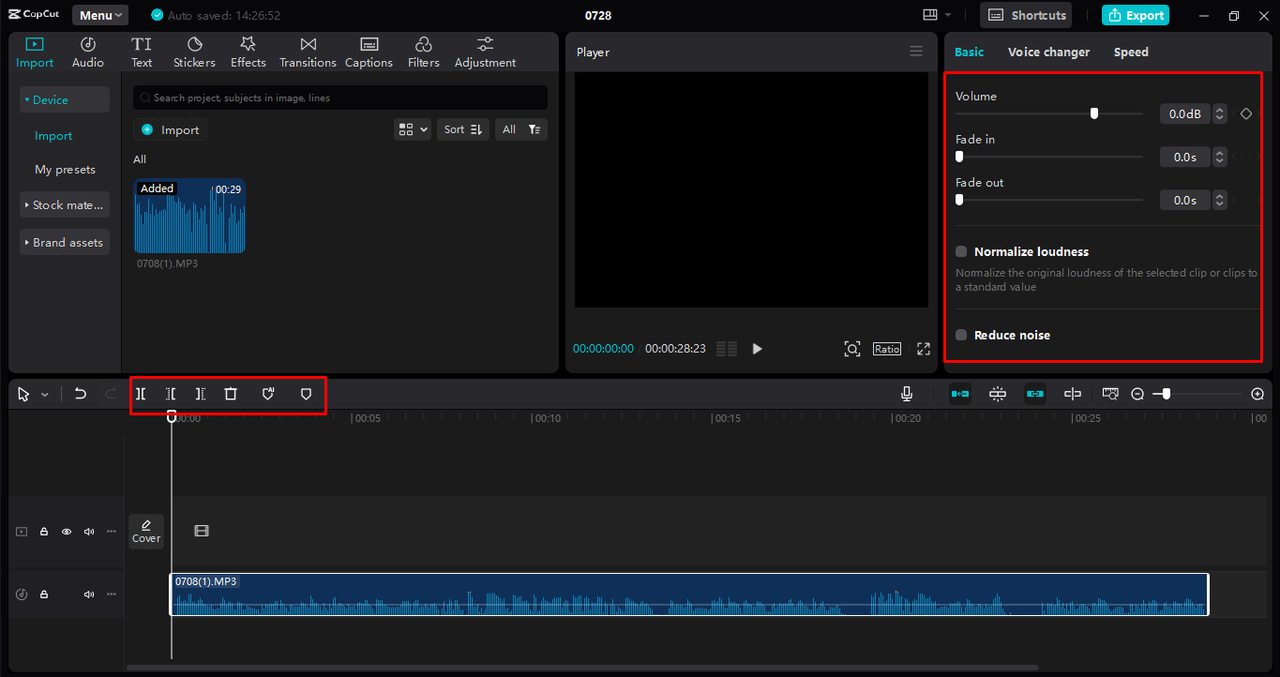Click the Cover button
This screenshot has height=677, width=1280.
click(146, 531)
